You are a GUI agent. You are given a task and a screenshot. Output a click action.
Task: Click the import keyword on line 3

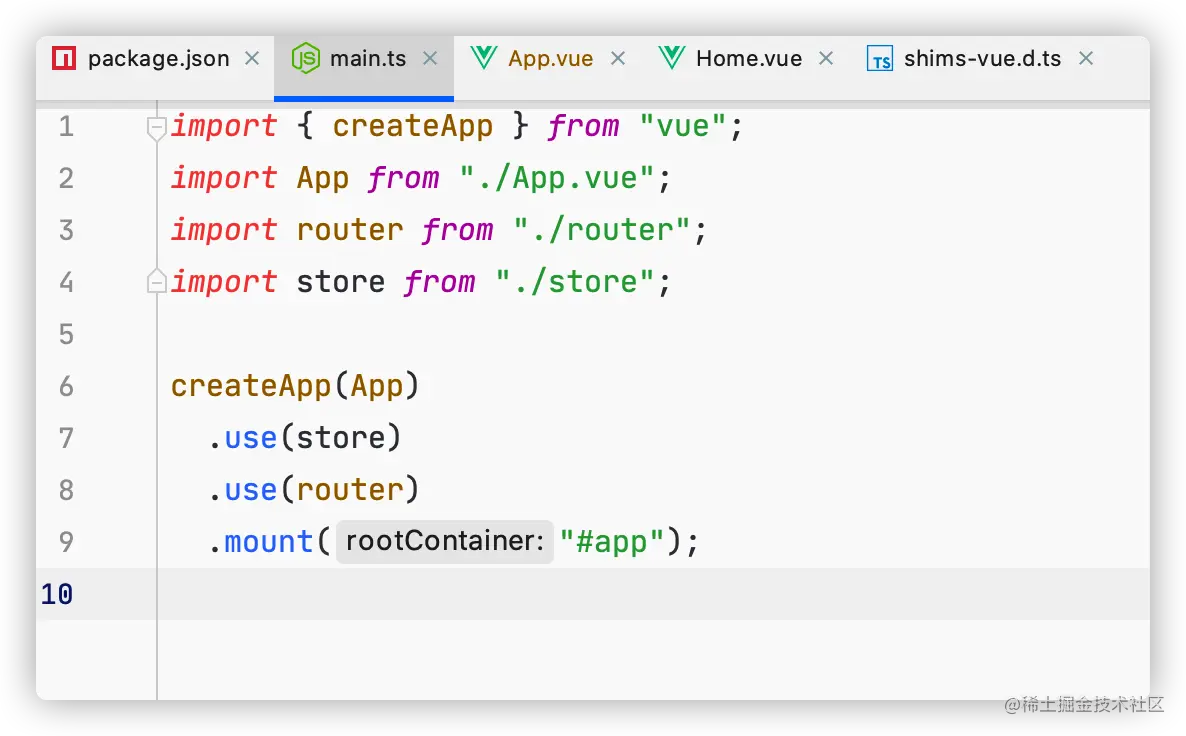(224, 230)
